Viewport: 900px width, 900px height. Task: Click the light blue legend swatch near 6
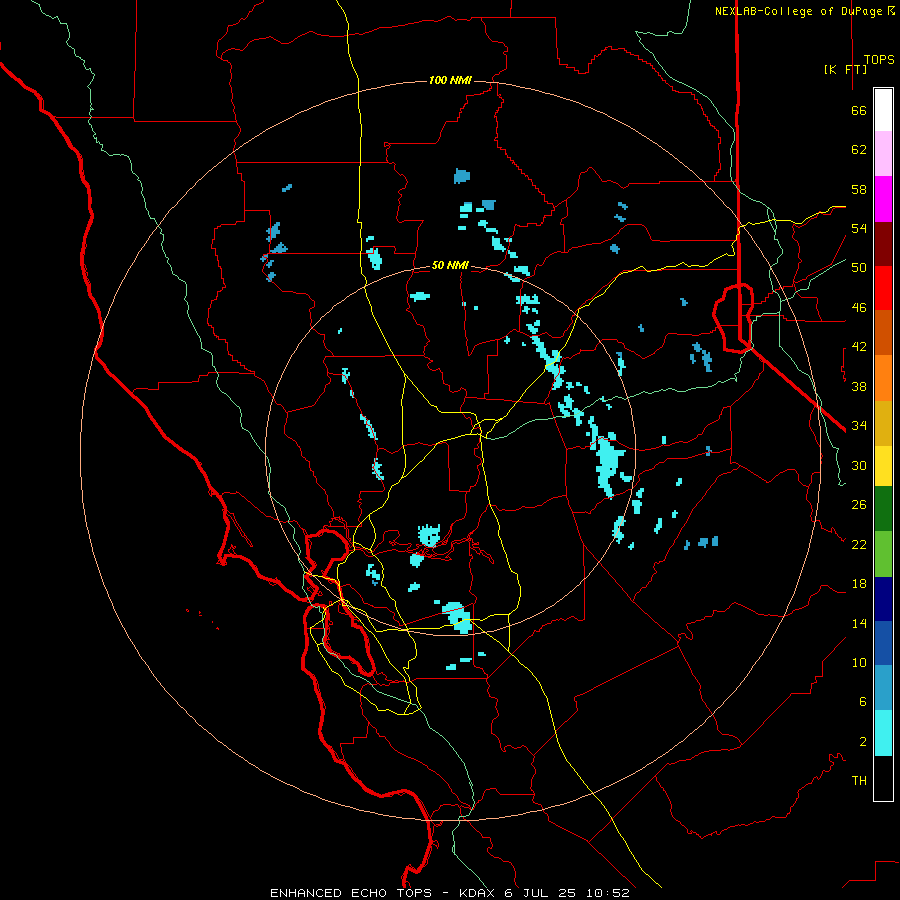point(883,688)
